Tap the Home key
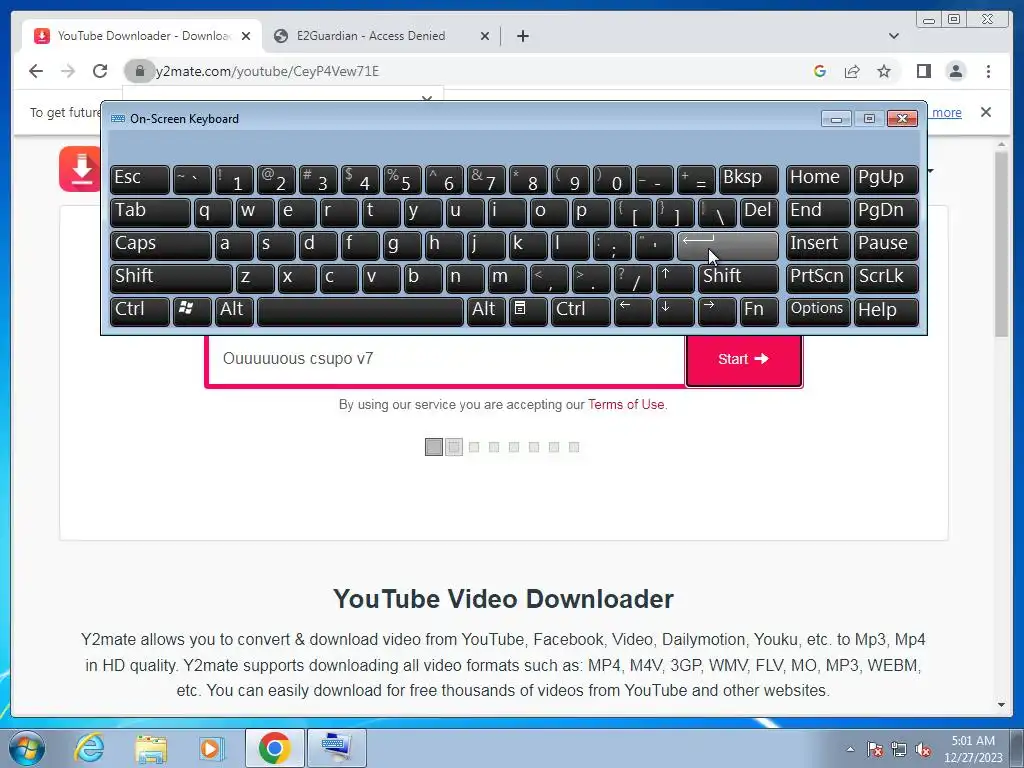Image resolution: width=1024 pixels, height=768 pixels. point(818,179)
